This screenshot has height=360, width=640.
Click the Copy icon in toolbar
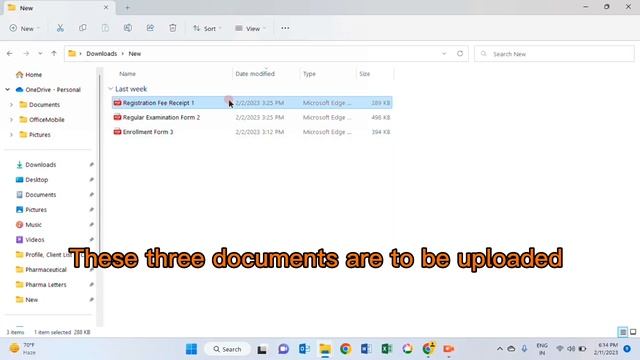coord(82,28)
